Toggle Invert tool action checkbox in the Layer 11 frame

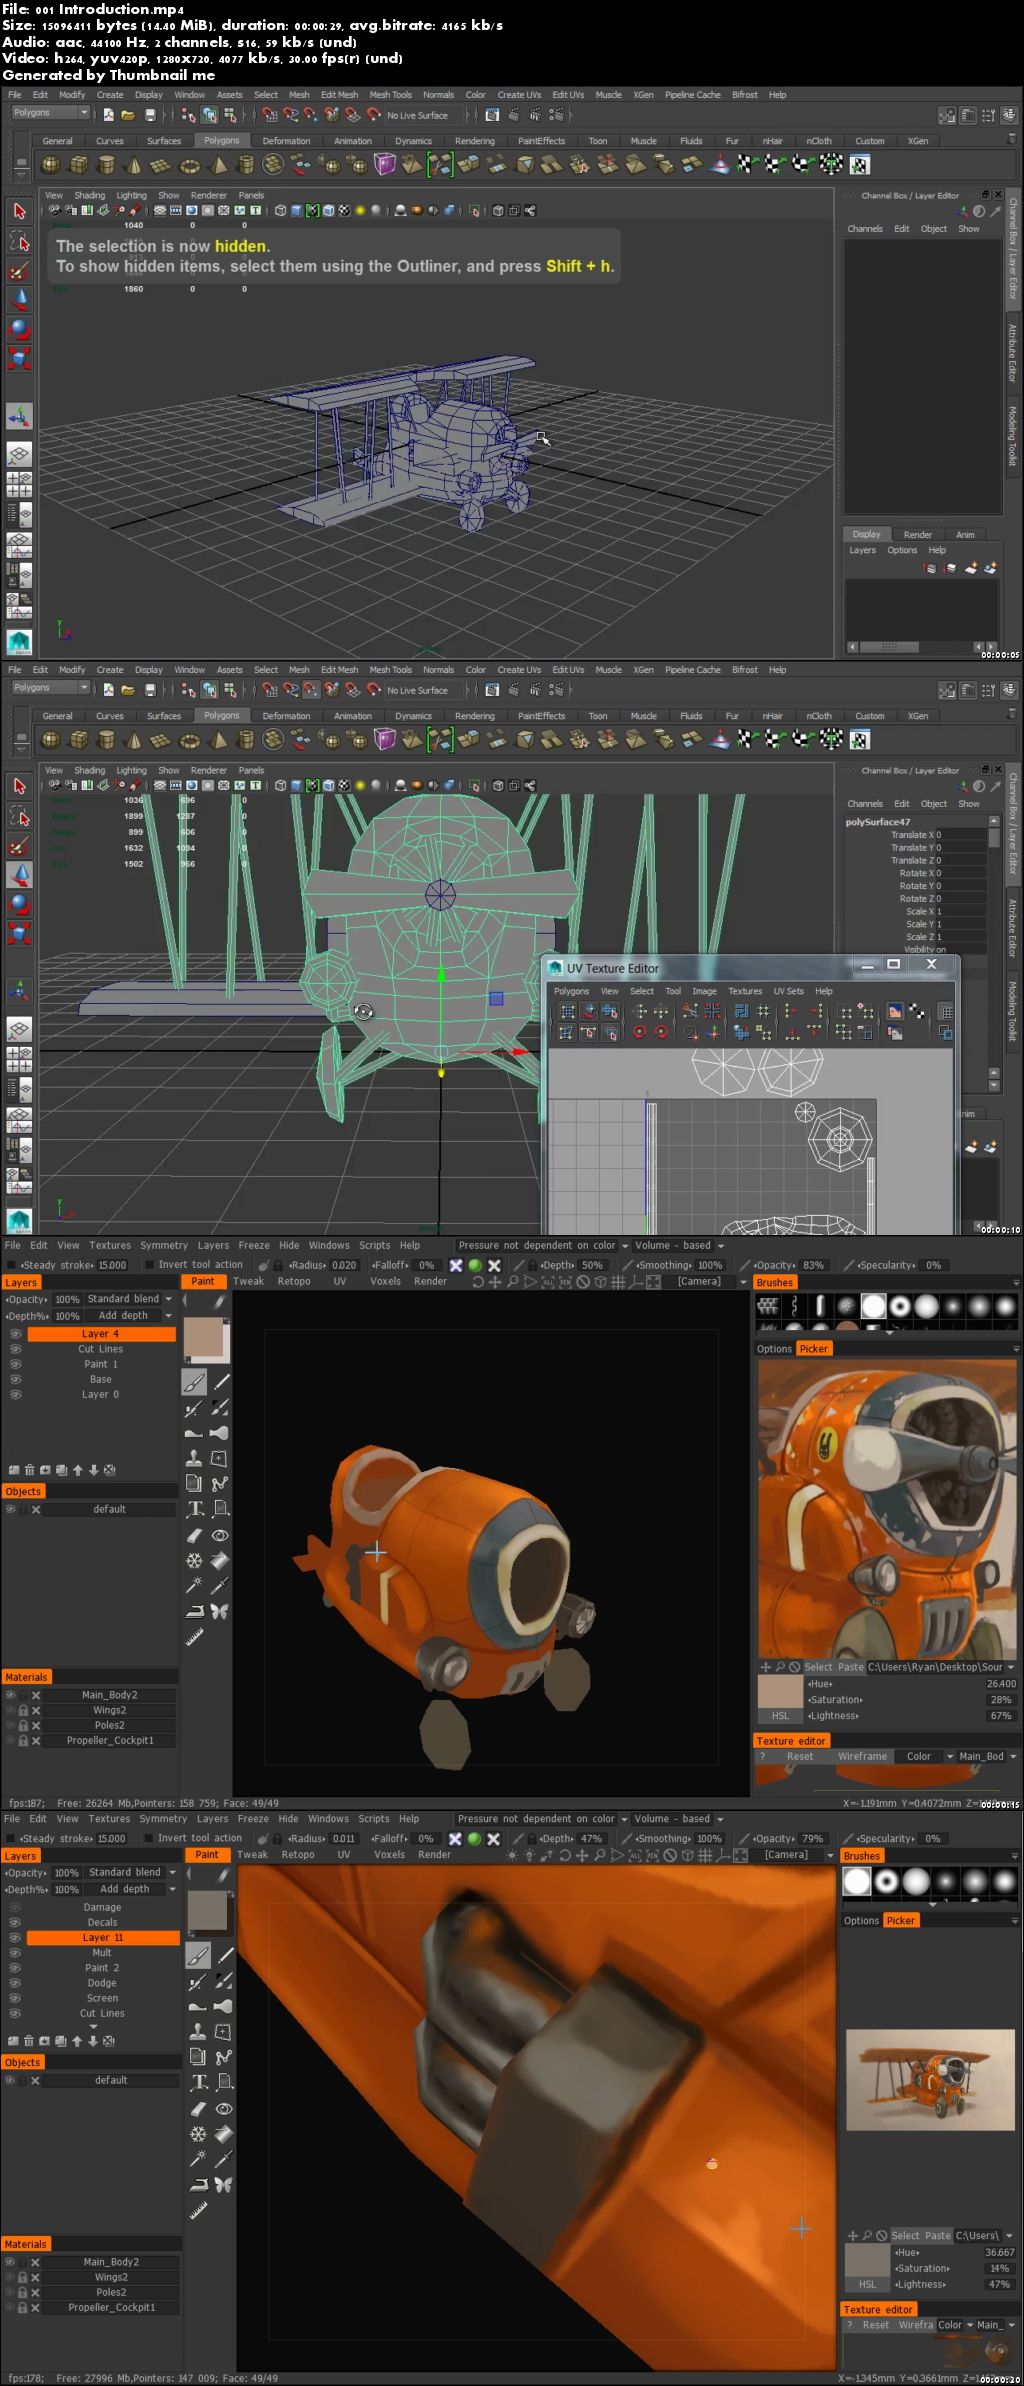[149, 1838]
